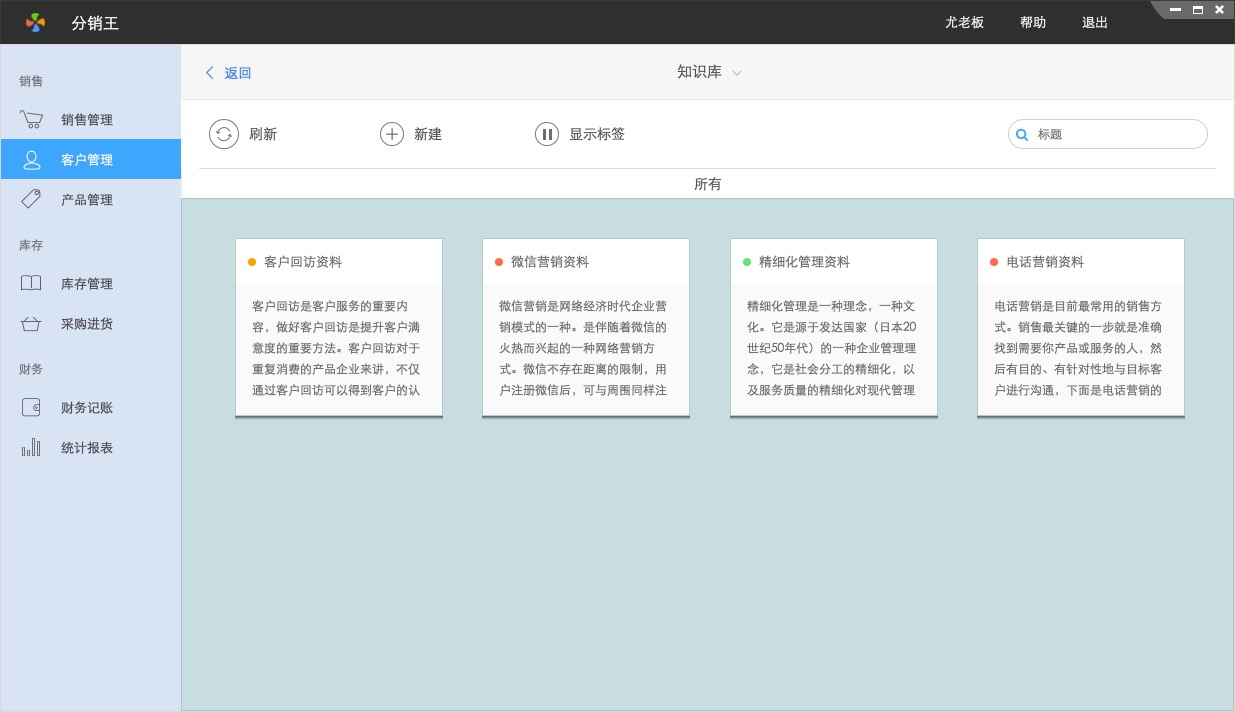
Task: Select the 客户管理 person icon
Action: click(x=31, y=160)
